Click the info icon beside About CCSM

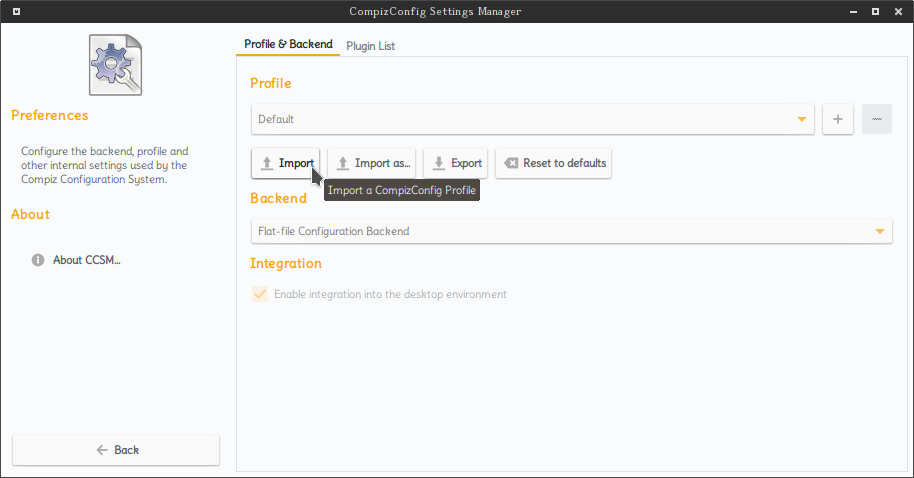pos(38,260)
